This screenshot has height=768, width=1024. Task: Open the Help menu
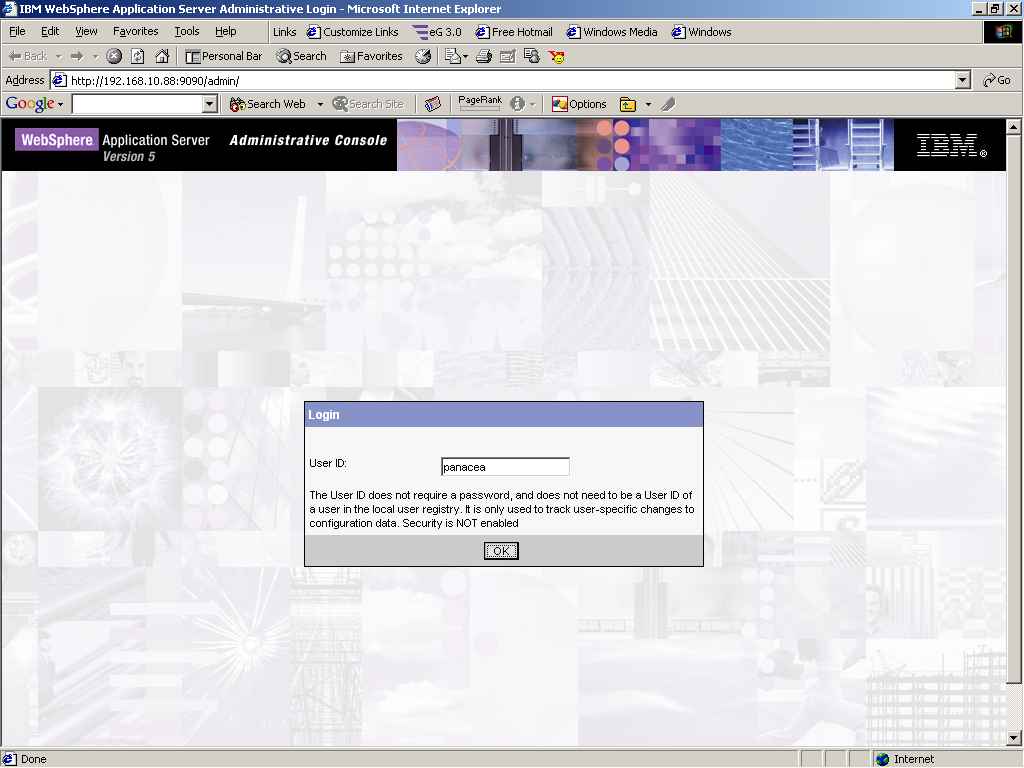226,31
